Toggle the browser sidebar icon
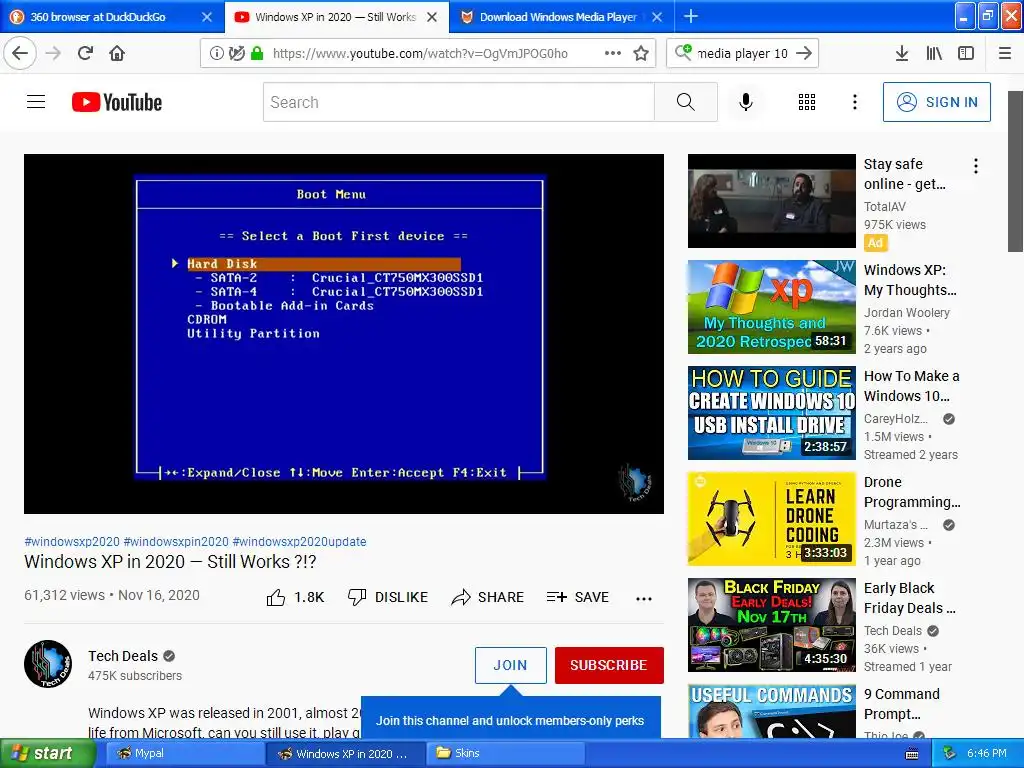The image size is (1024, 768). [x=966, y=53]
